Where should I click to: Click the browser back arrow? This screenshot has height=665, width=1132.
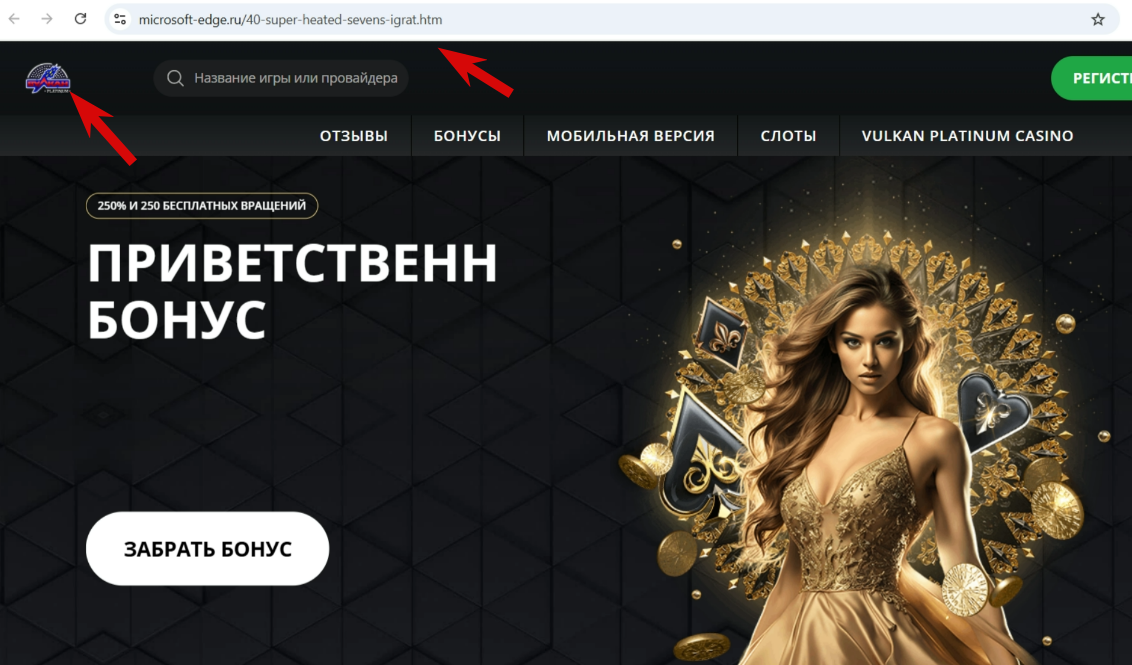click(x=14, y=19)
